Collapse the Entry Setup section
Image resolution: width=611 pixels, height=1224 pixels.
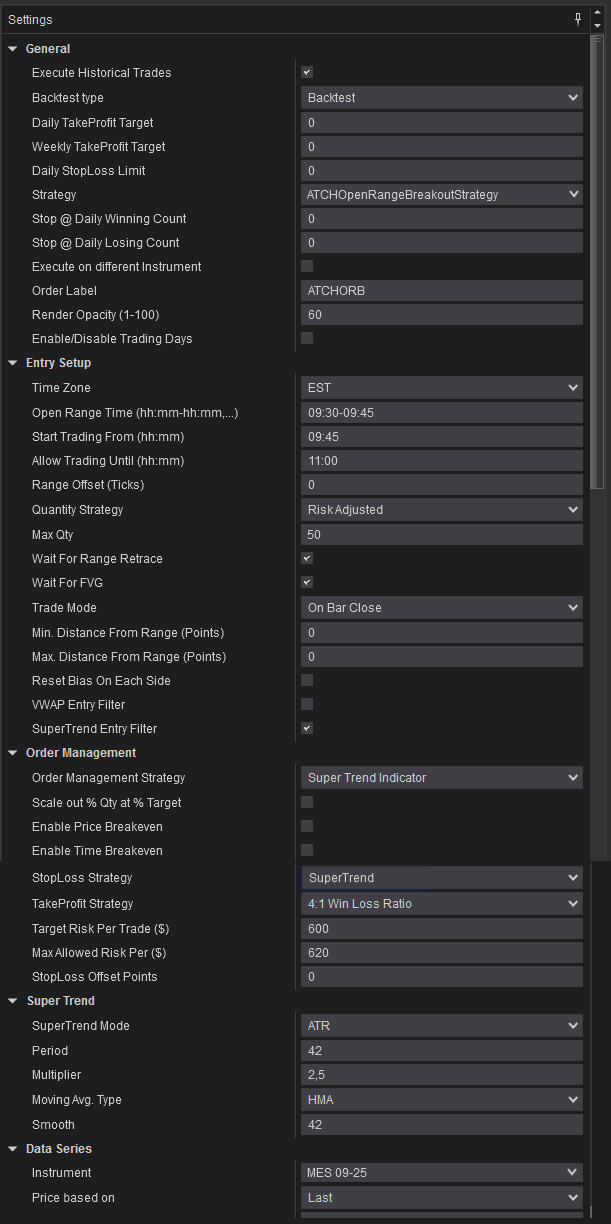point(13,363)
